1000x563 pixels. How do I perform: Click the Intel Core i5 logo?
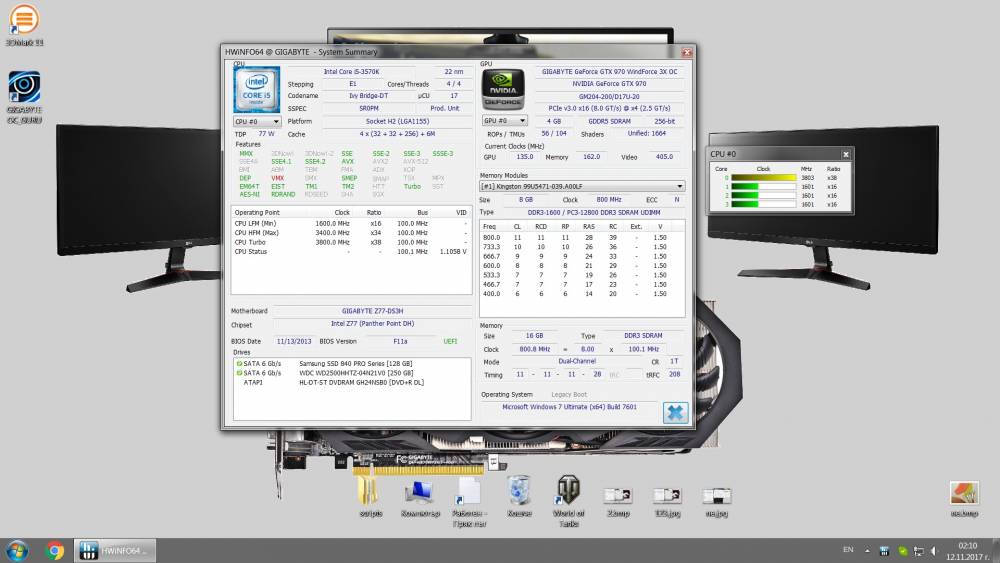(256, 89)
